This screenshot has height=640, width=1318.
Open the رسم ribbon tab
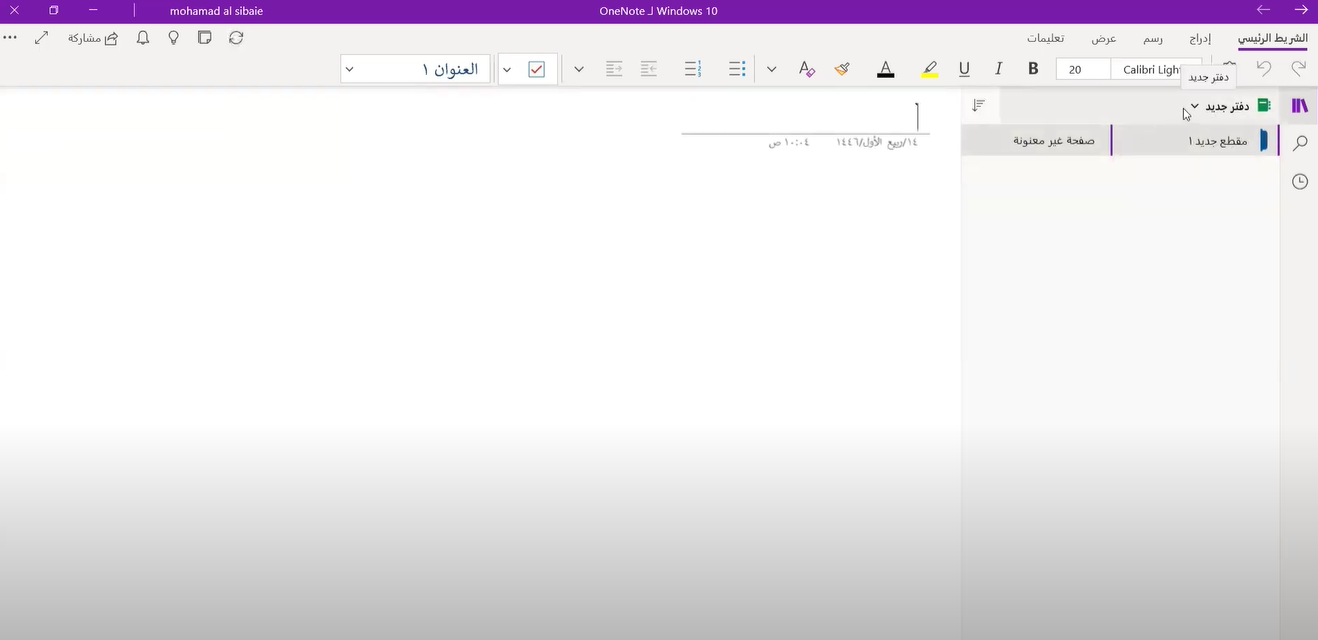tap(1153, 38)
